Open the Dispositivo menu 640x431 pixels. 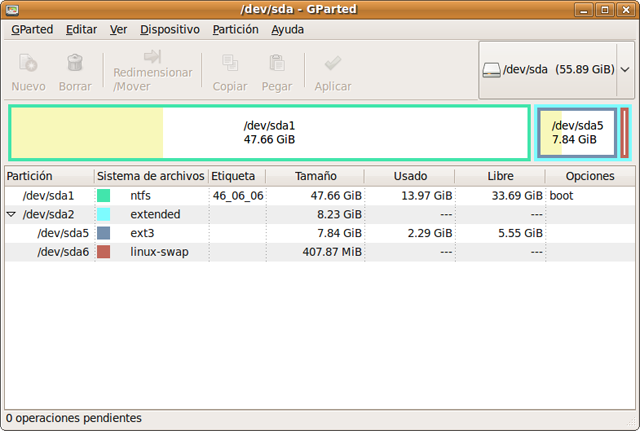[x=169, y=29]
